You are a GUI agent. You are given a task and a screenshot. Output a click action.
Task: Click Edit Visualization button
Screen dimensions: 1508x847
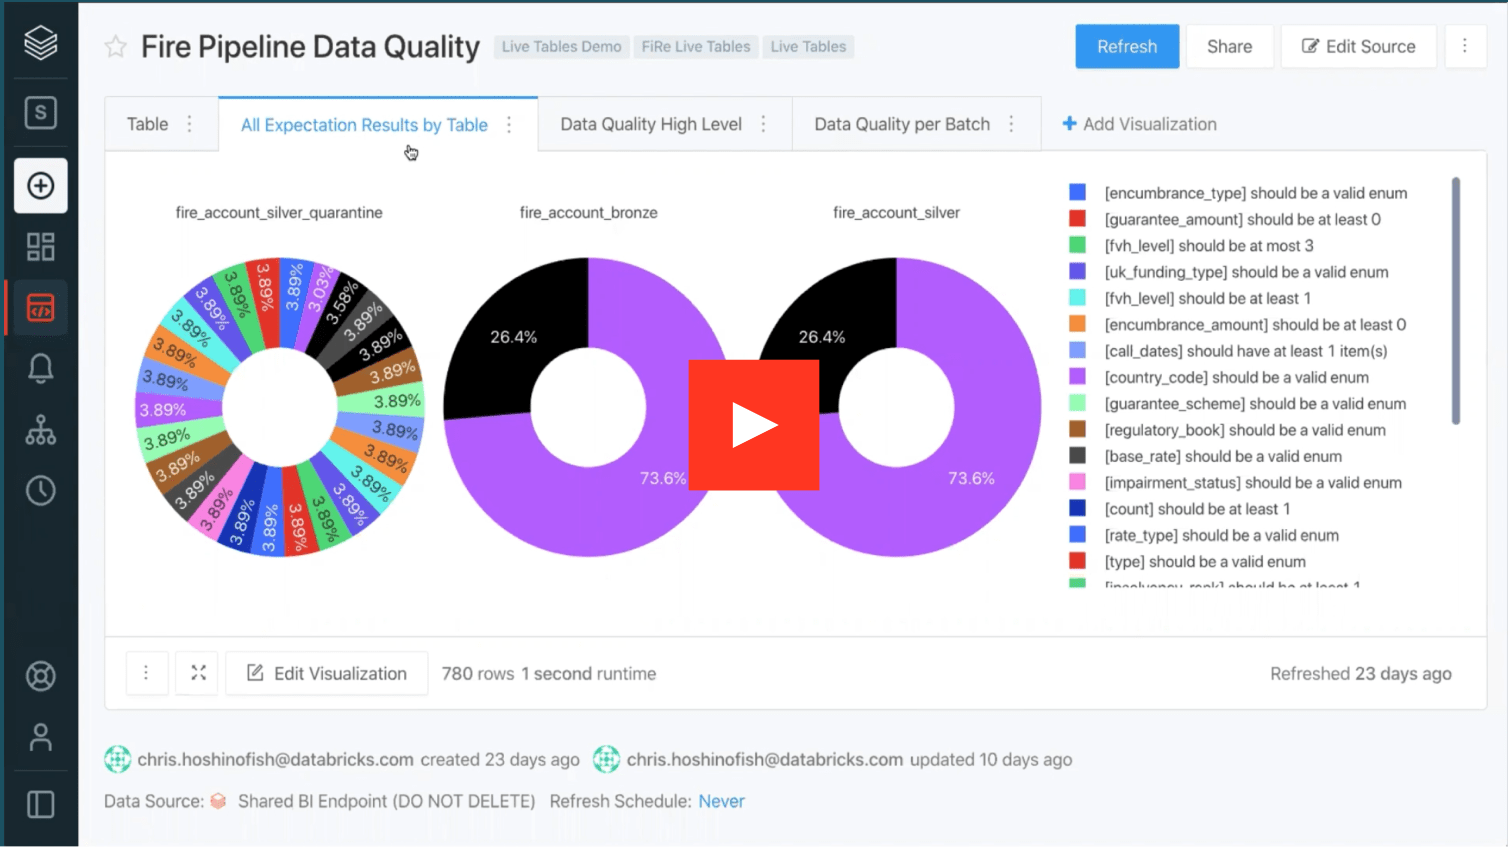pos(327,673)
